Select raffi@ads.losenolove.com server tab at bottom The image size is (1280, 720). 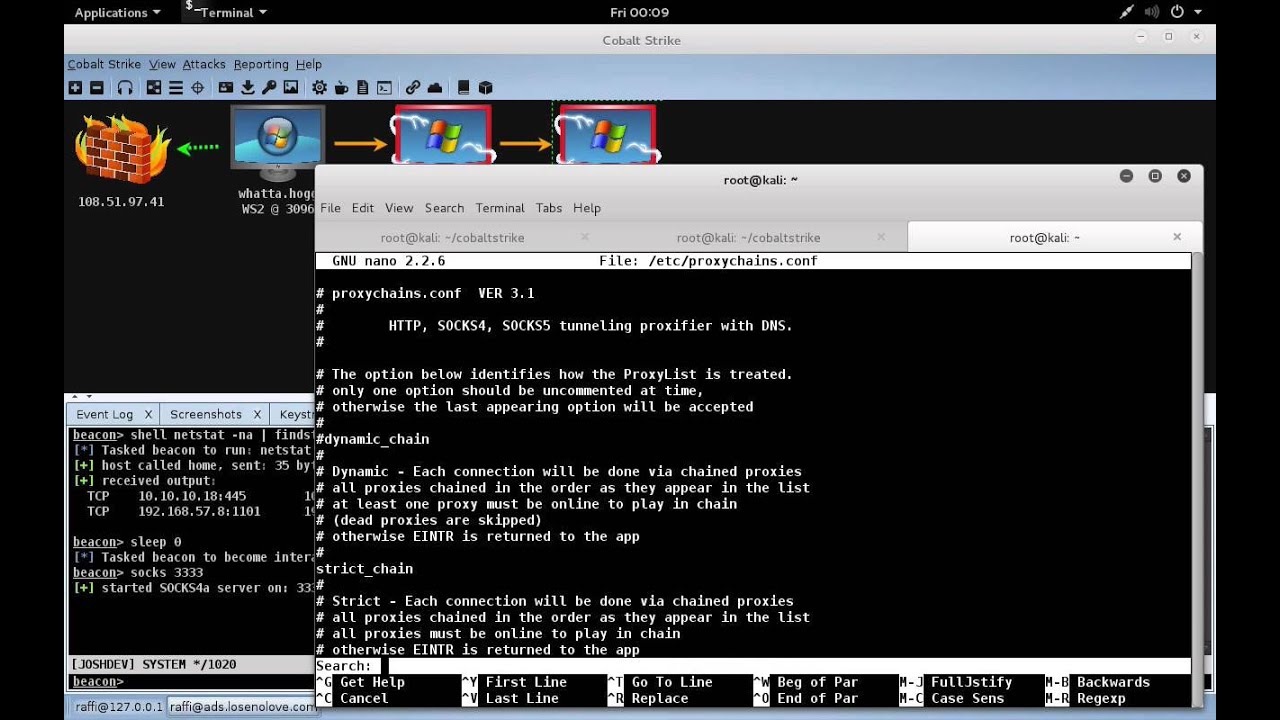click(240, 707)
